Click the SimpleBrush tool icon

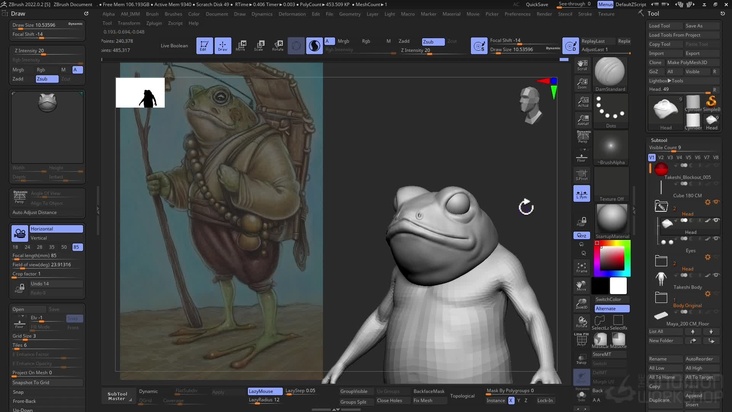point(711,103)
